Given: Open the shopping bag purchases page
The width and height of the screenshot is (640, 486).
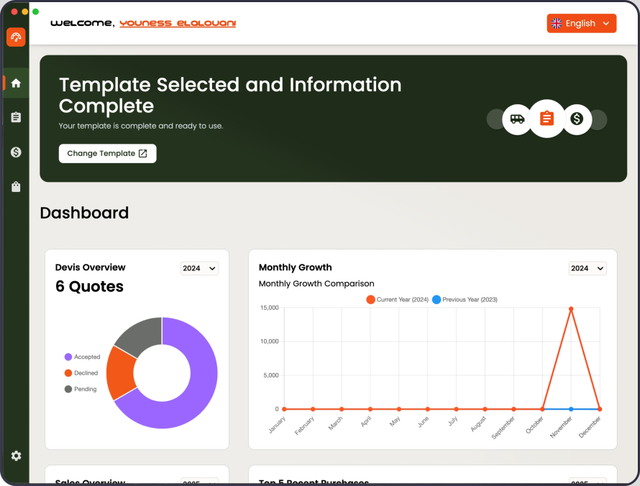Looking at the screenshot, I should click(x=16, y=187).
